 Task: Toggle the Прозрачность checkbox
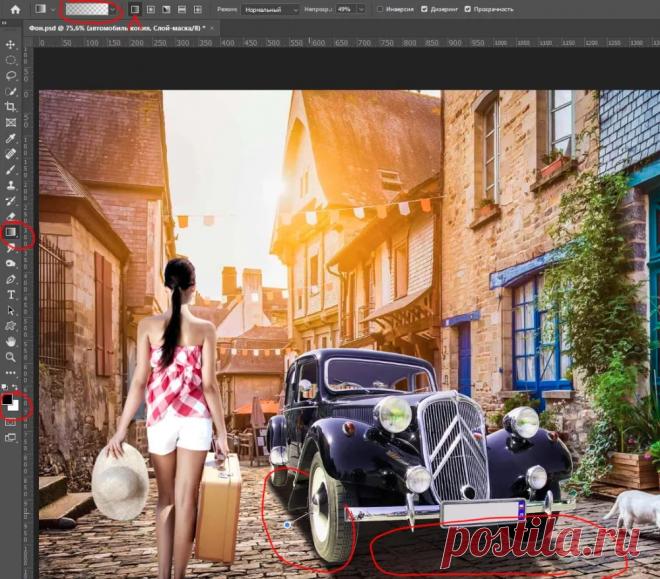(469, 9)
